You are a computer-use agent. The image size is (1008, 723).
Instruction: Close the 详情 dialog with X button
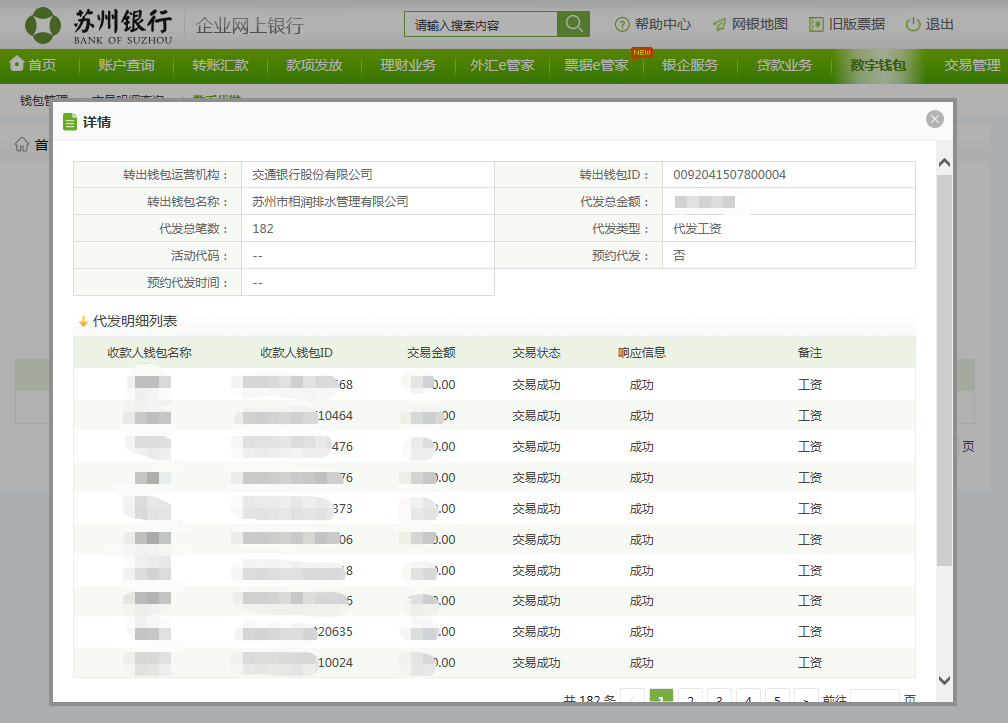pos(935,119)
